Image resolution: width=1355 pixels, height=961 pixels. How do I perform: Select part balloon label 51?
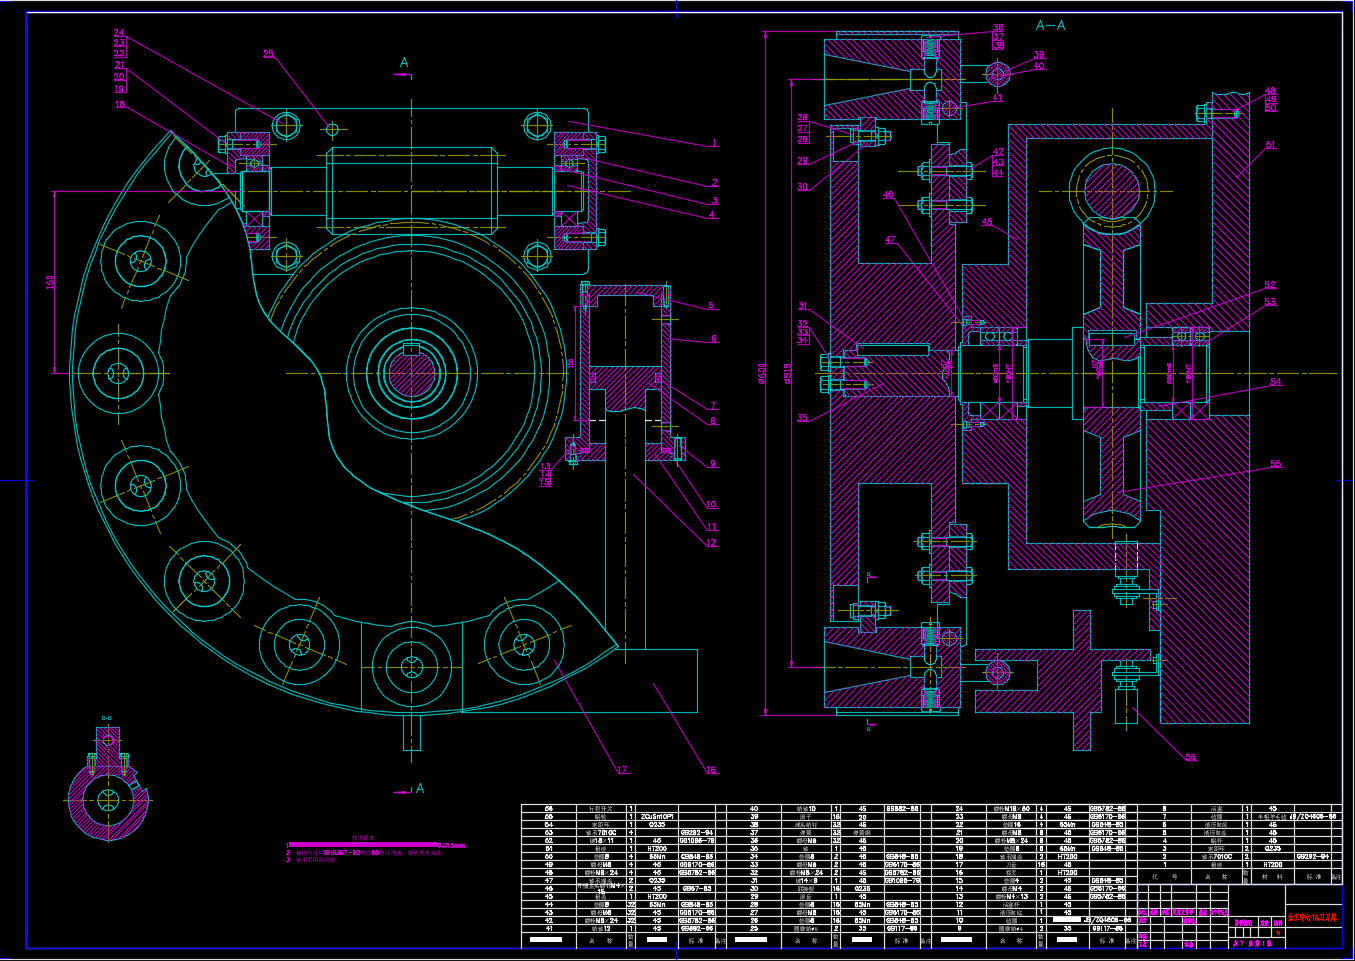click(1271, 145)
